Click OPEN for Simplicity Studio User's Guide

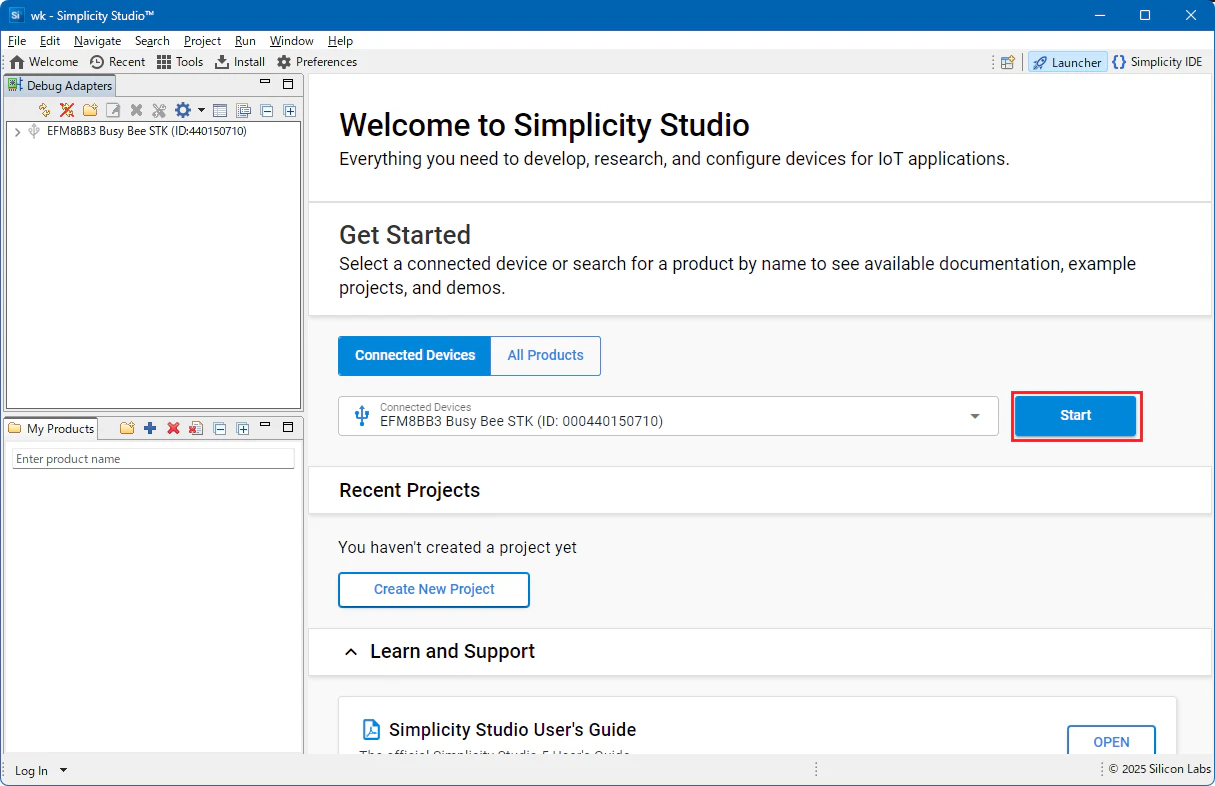(x=1111, y=742)
